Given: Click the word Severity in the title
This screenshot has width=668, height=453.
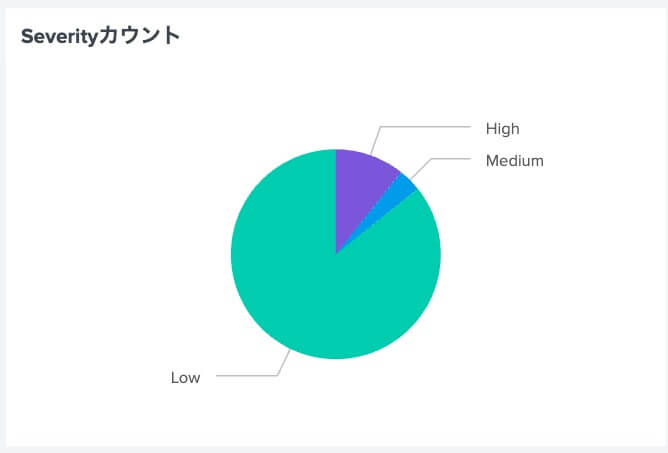Looking at the screenshot, I should pos(60,36).
